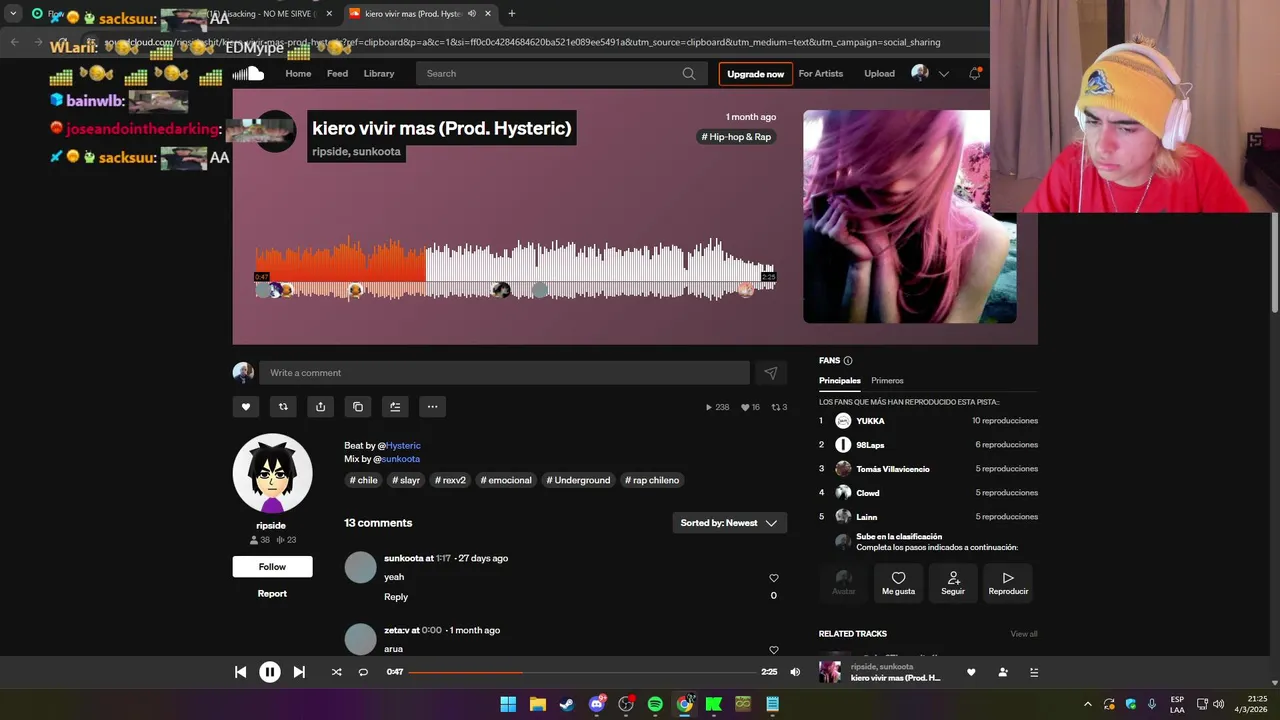Repost the track using the repost icon
Viewport: 1280px width, 720px height.
click(283, 407)
